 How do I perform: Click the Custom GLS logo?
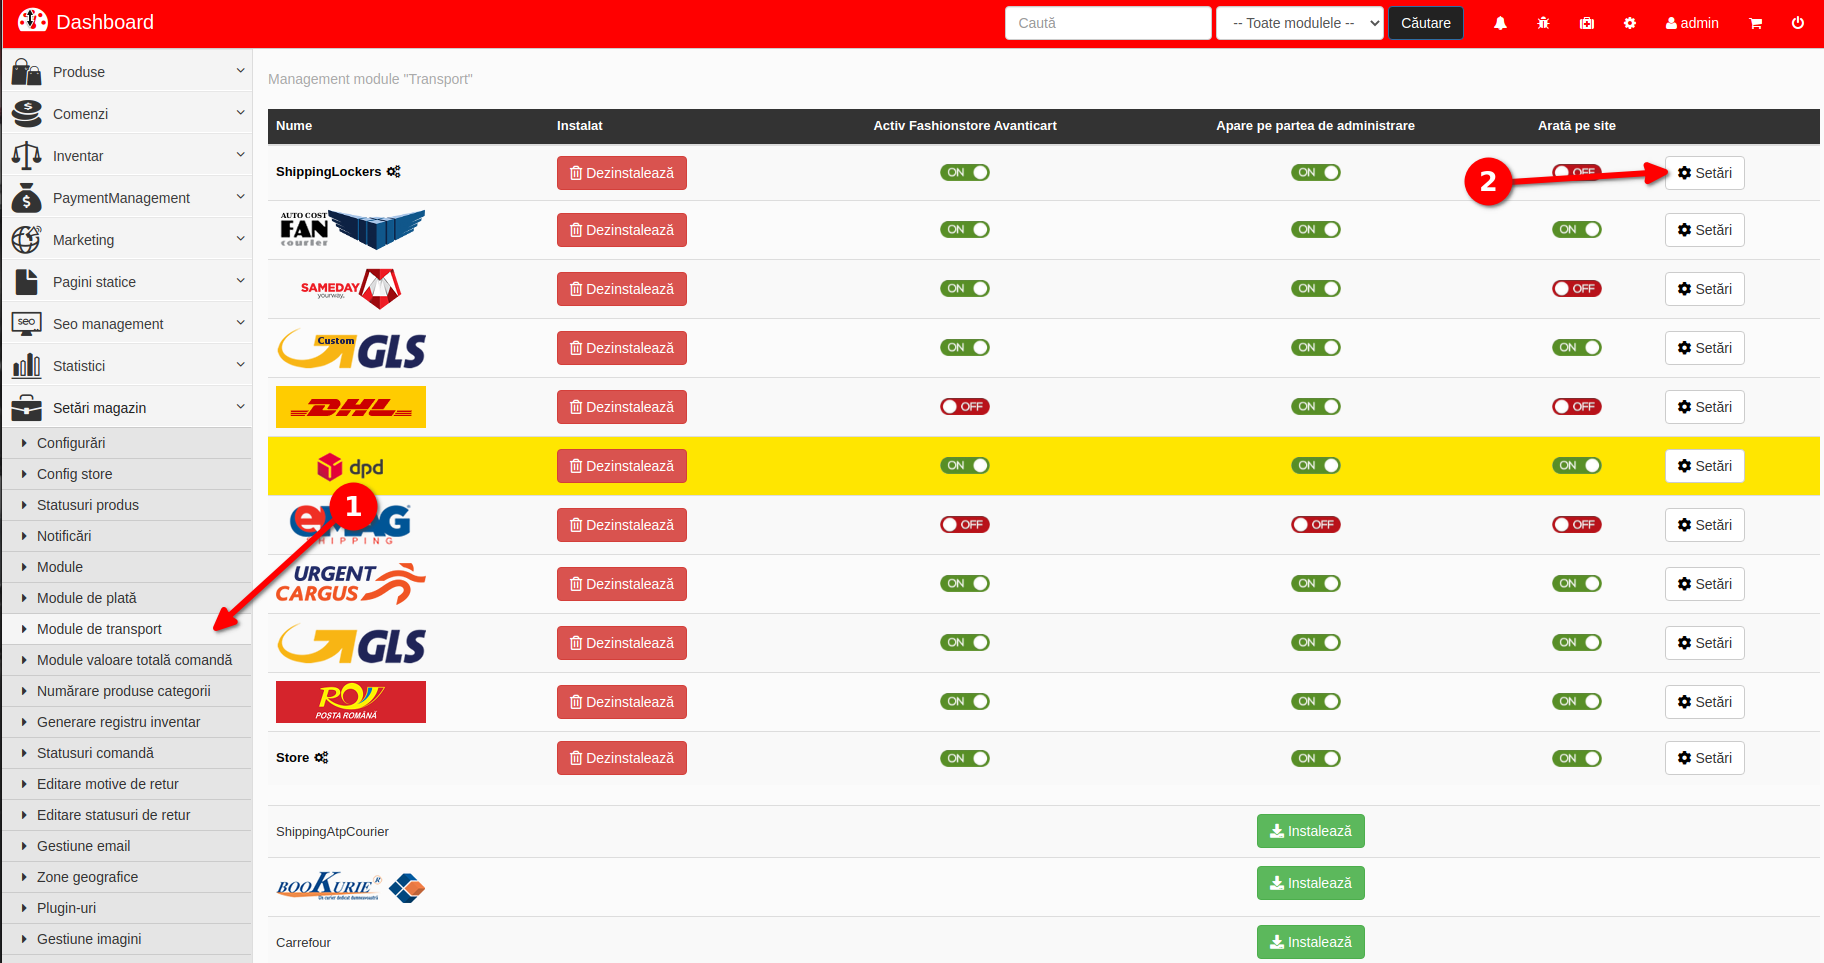[x=351, y=349]
